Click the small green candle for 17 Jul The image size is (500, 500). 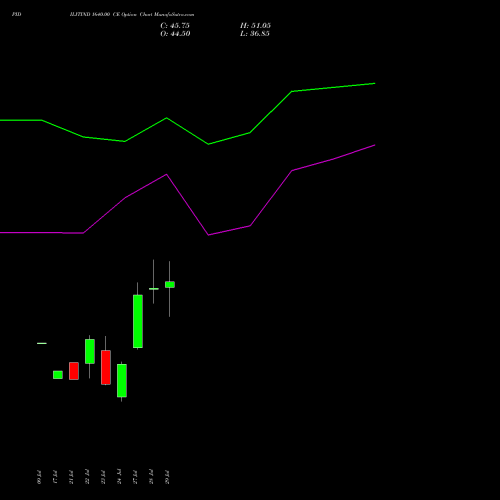[58, 375]
